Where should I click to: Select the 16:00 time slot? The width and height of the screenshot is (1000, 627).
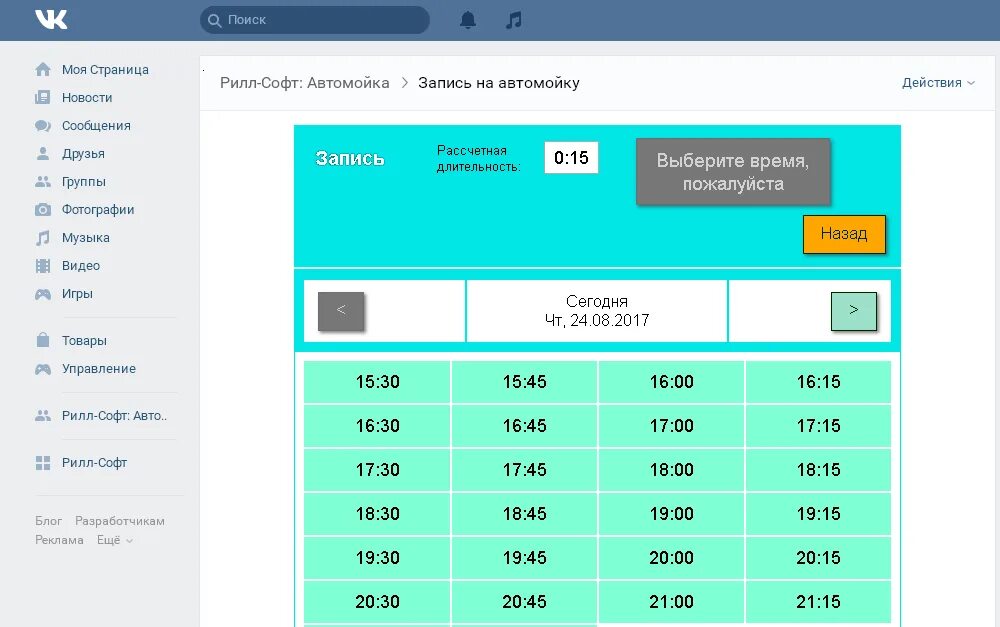coord(671,381)
